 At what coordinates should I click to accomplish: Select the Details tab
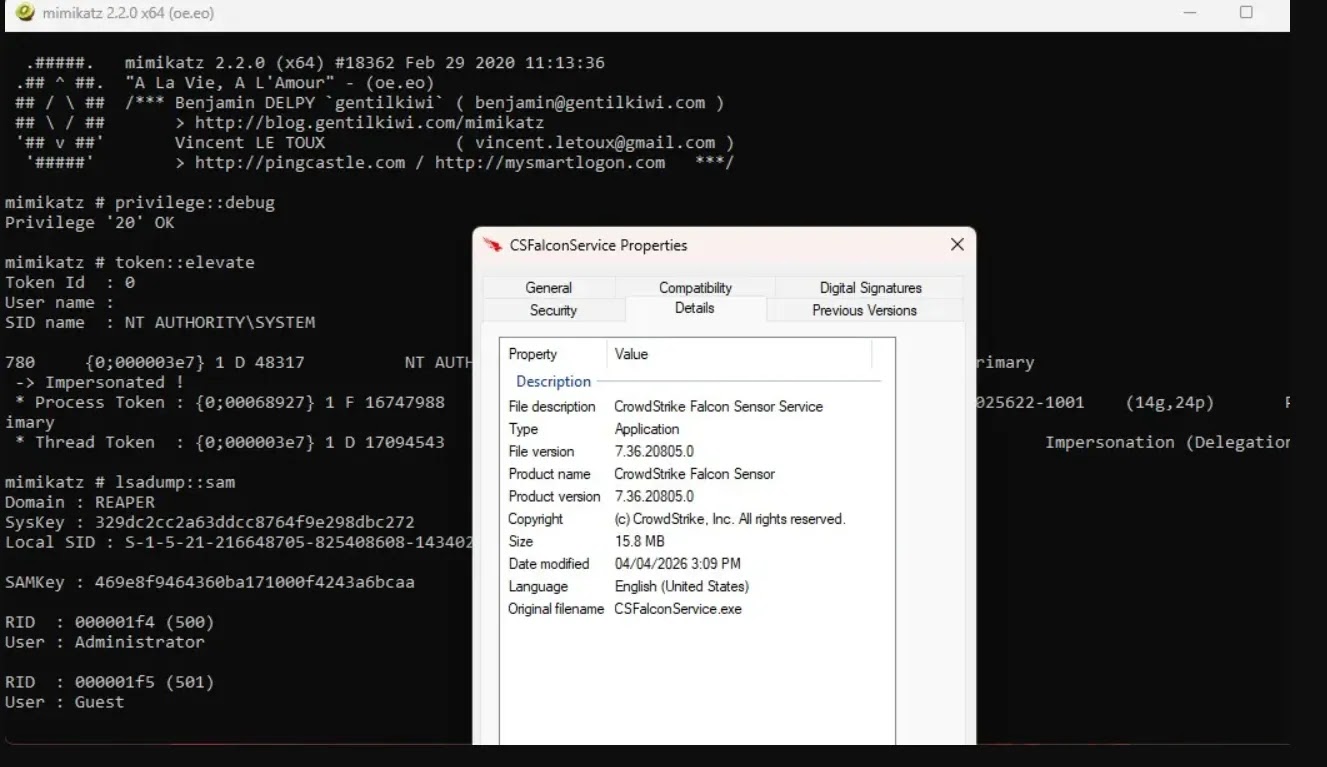(x=695, y=308)
